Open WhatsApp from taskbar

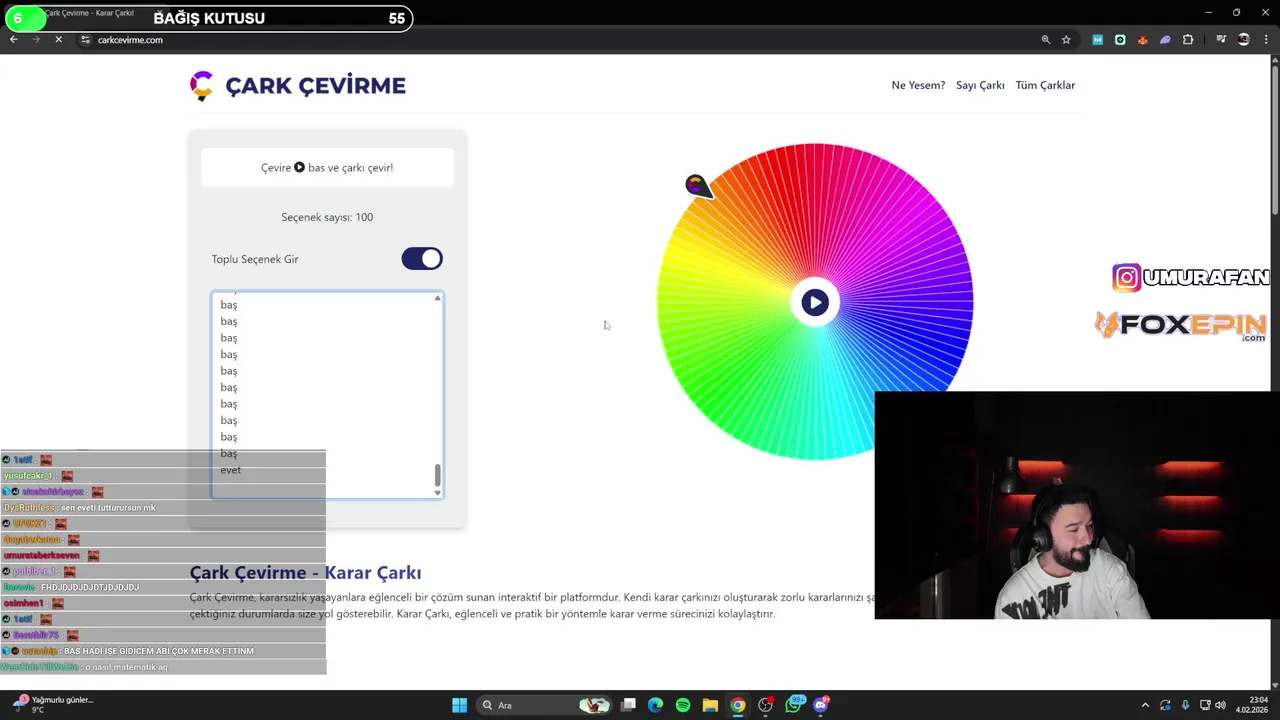click(794, 705)
